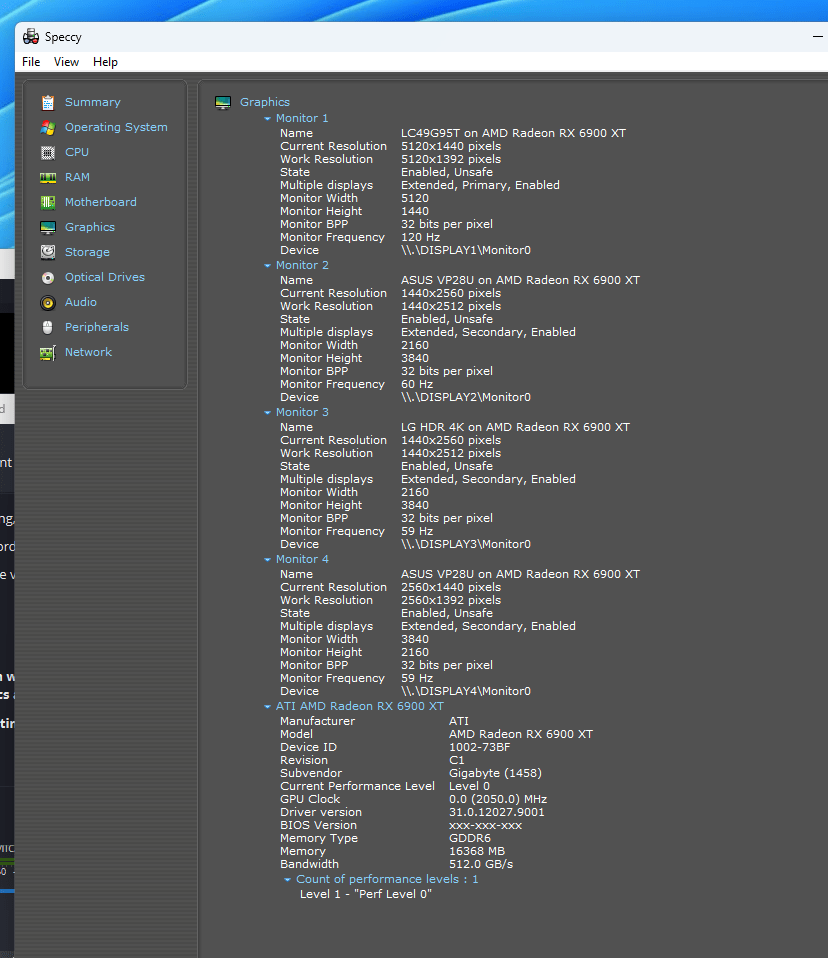Click the CPU chip icon in sidebar
Viewport: 828px width, 958px height.
coord(48,153)
